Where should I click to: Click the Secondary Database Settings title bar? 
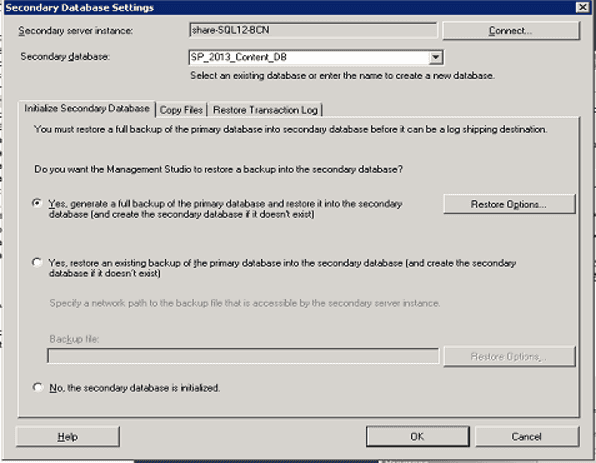coord(289,7)
